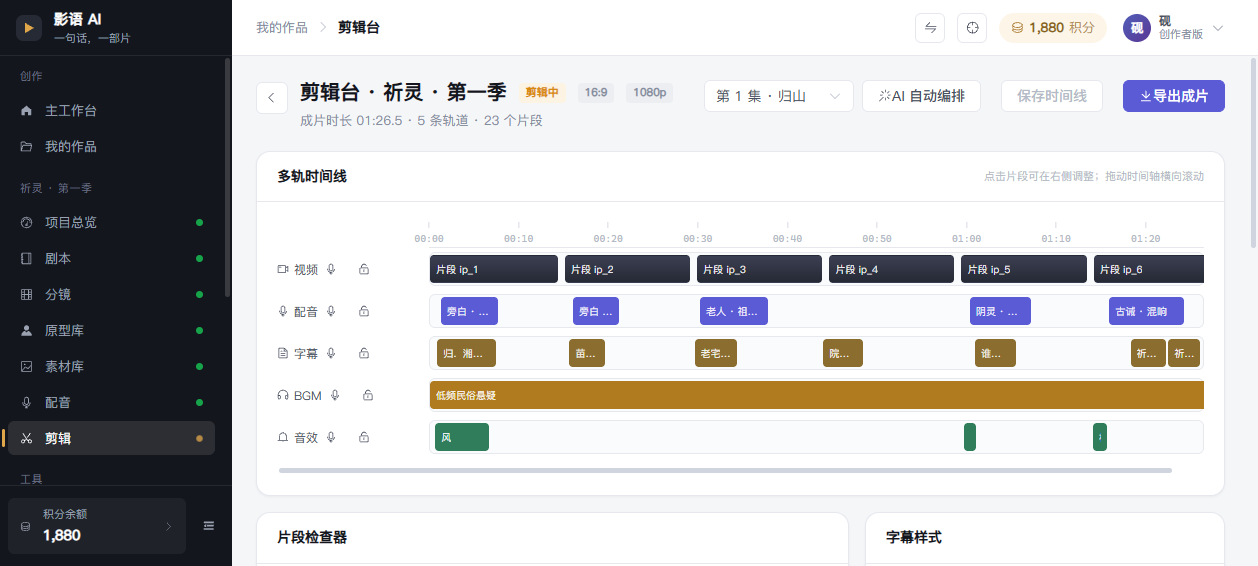Select video clip 片段 ip_4
Screen dimensions: 1258x566
click(891, 269)
